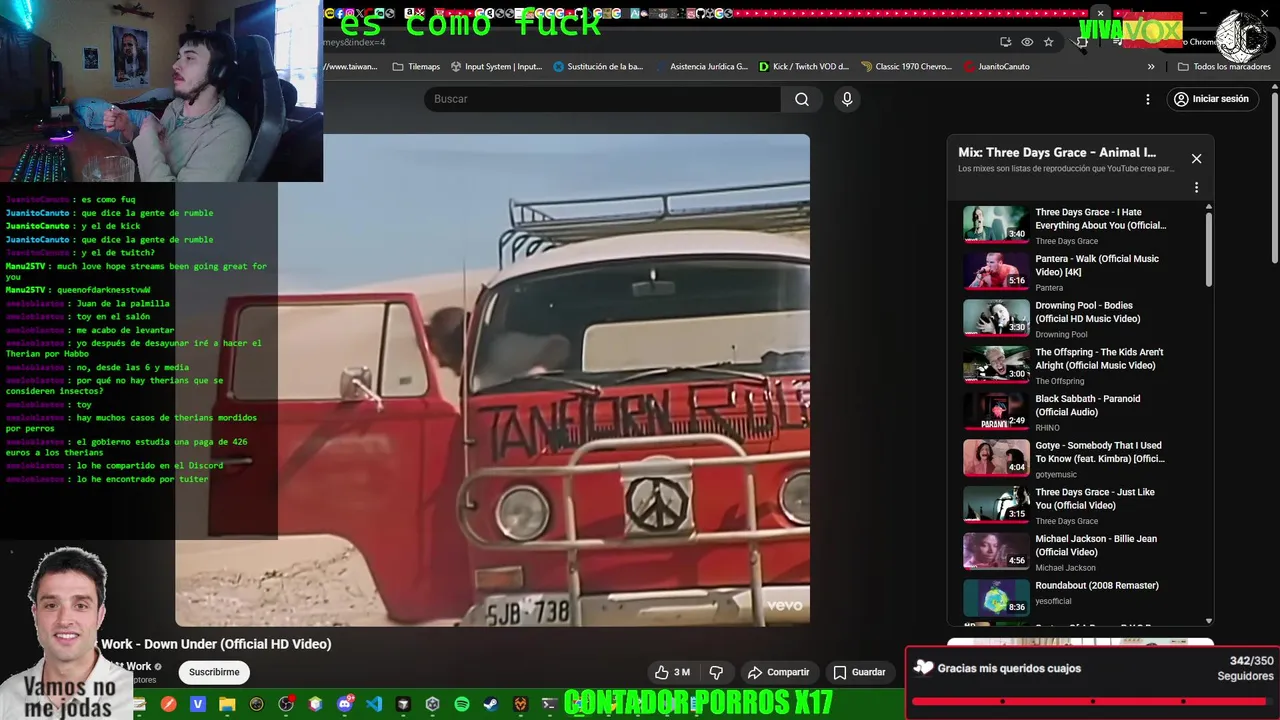Open the colorful cube app in taskbar
This screenshot has width=1280, height=720.
[315, 705]
